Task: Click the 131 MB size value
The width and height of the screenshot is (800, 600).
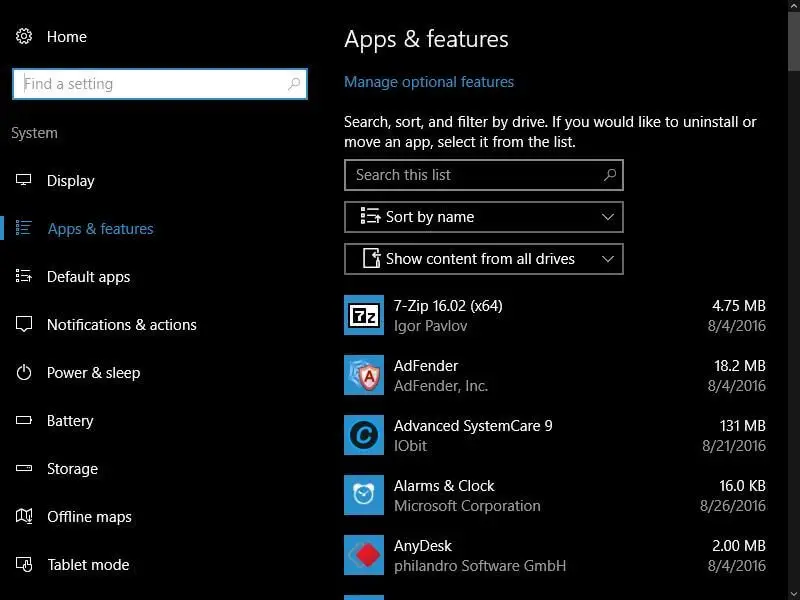Action: [742, 426]
